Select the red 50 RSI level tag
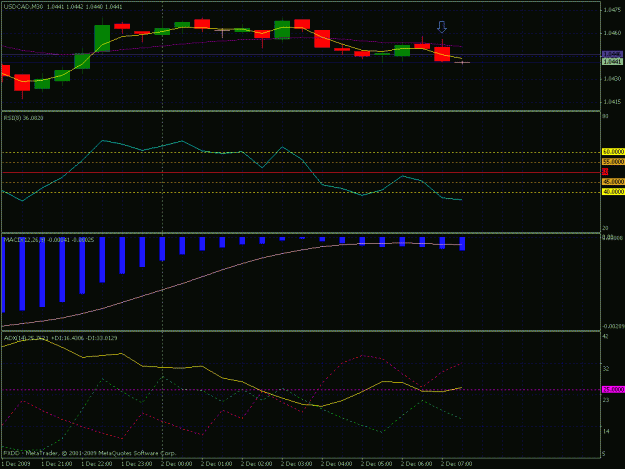 (605, 172)
